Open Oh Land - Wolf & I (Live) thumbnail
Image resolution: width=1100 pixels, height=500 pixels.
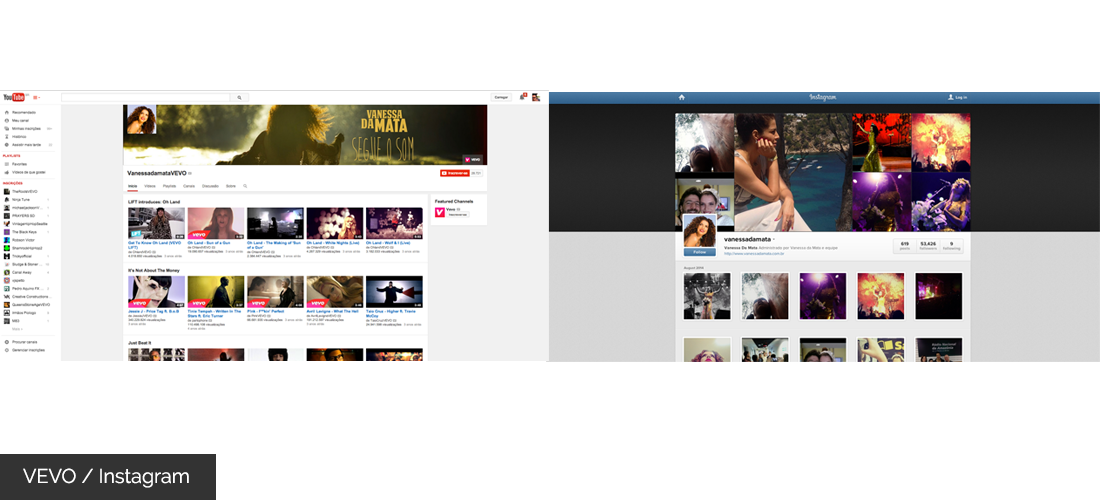(394, 223)
